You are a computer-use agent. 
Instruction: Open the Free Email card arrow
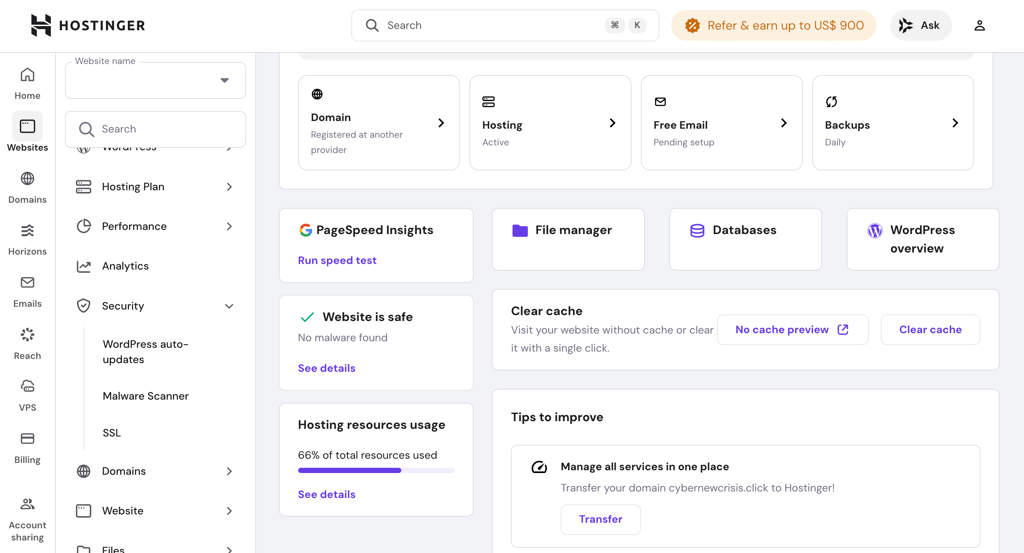[784, 123]
